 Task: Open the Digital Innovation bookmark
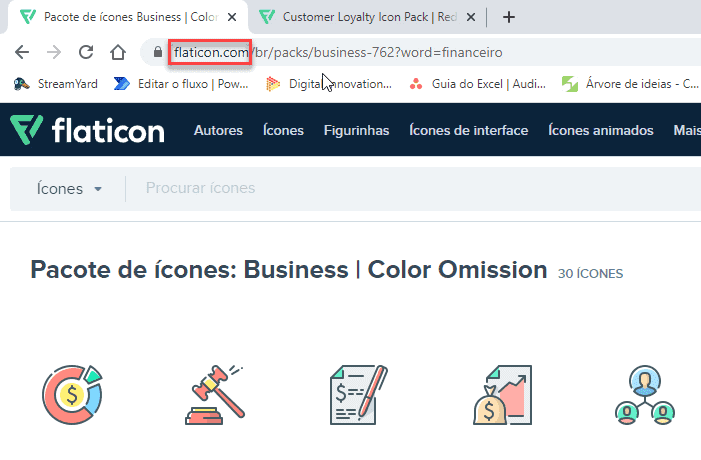click(329, 84)
